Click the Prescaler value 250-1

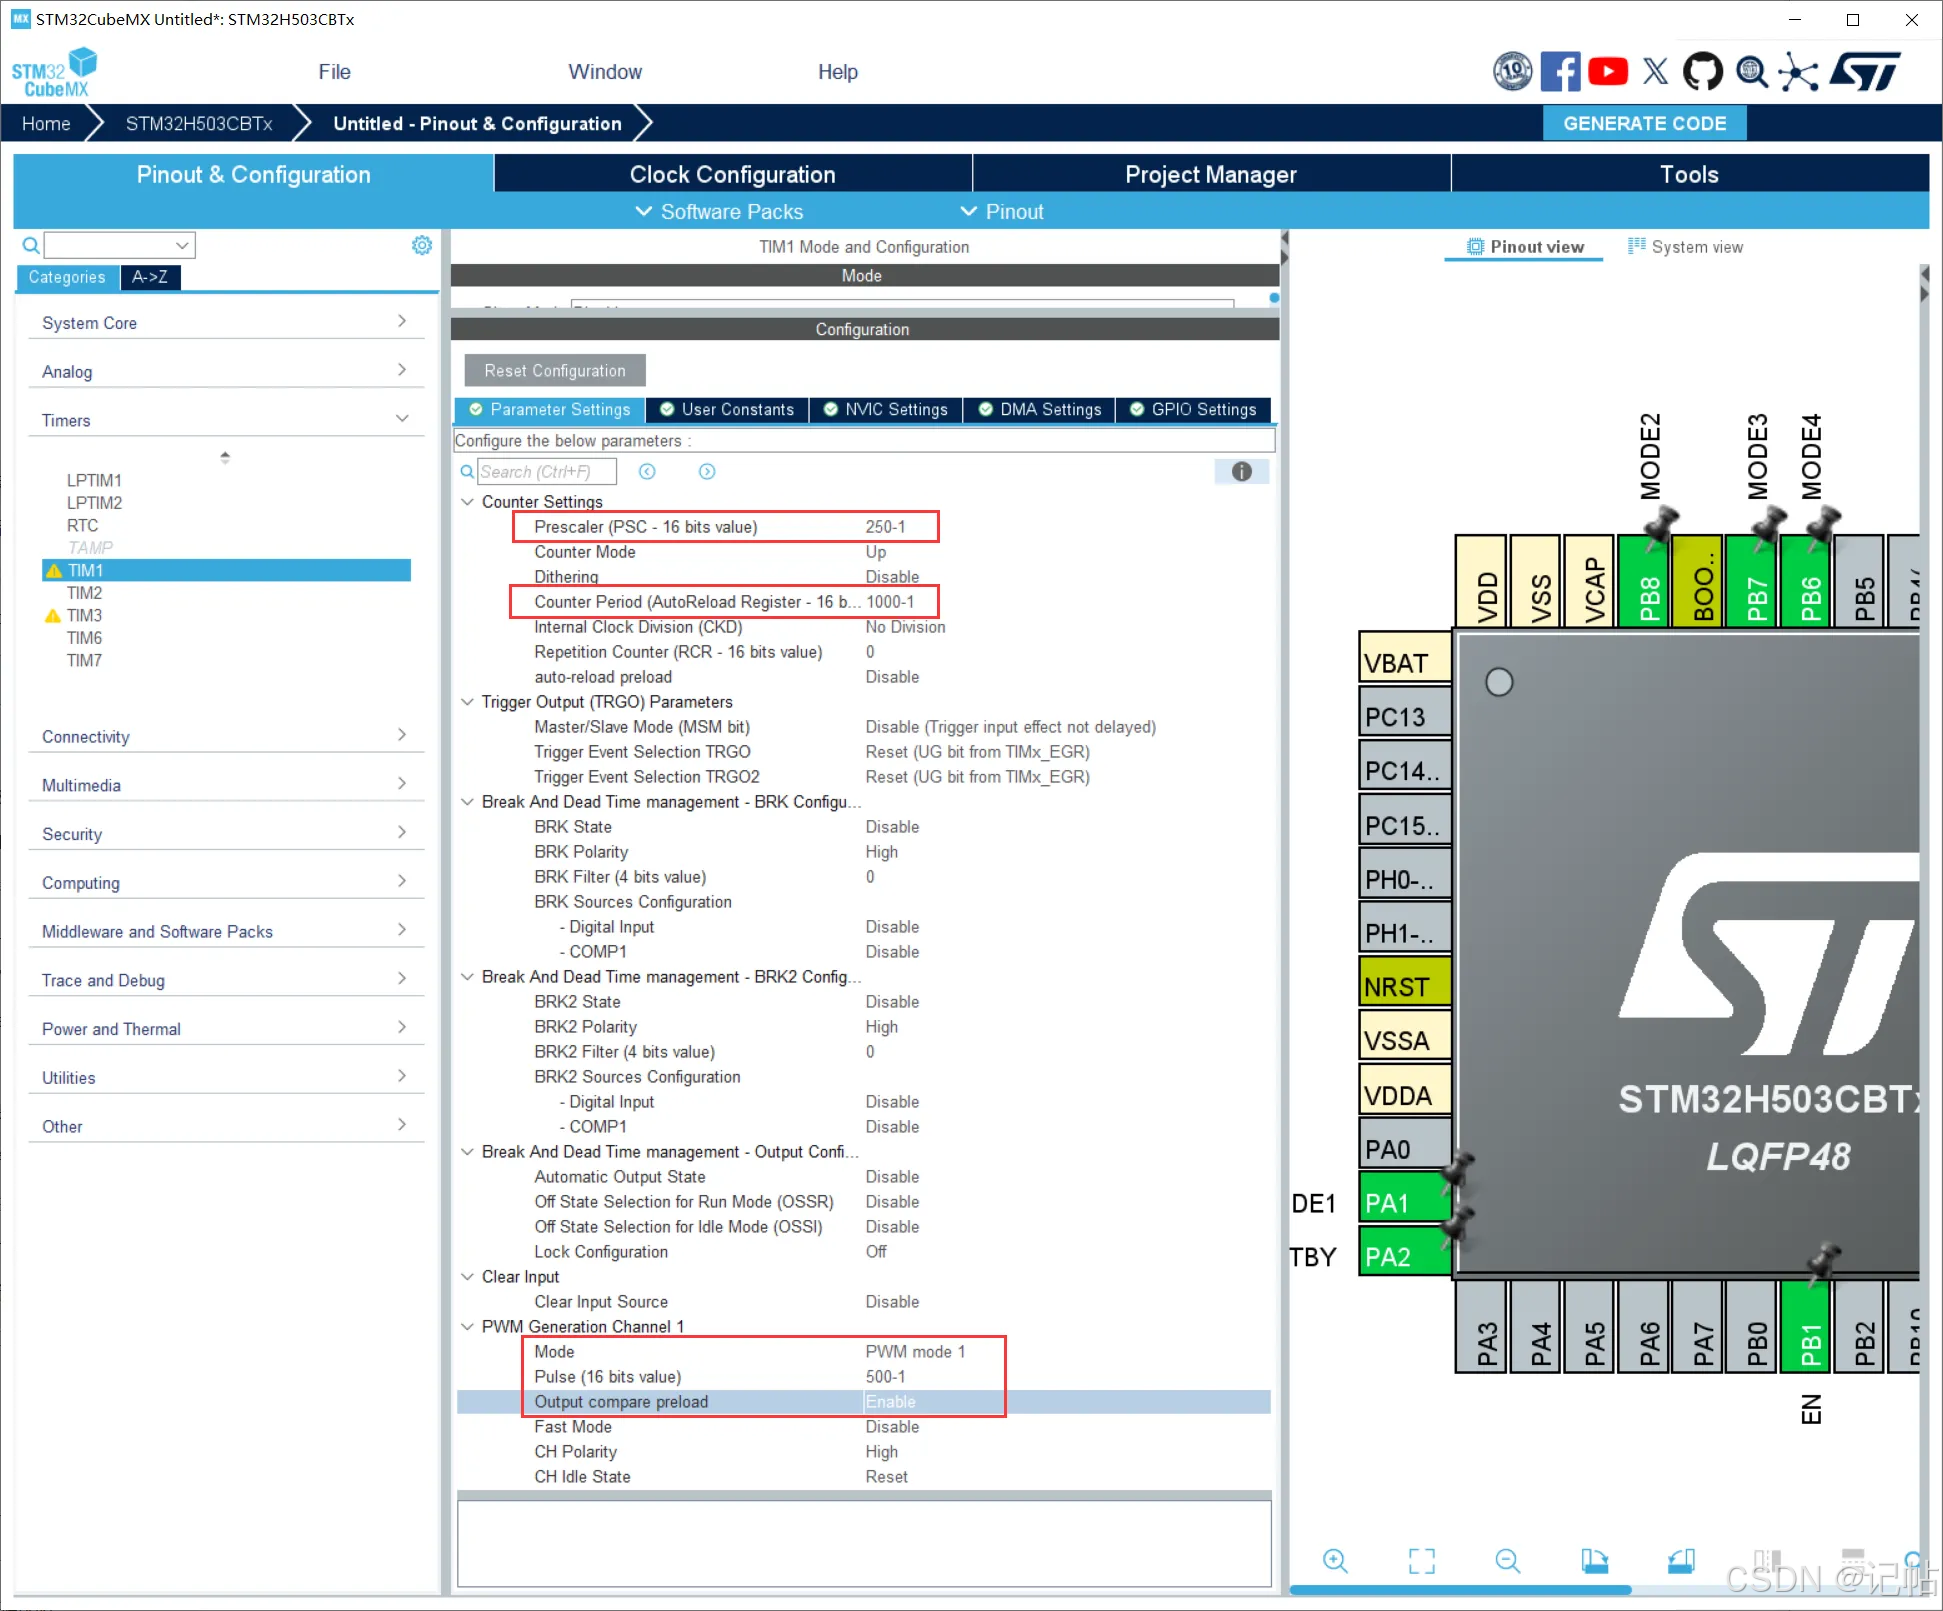[886, 527]
